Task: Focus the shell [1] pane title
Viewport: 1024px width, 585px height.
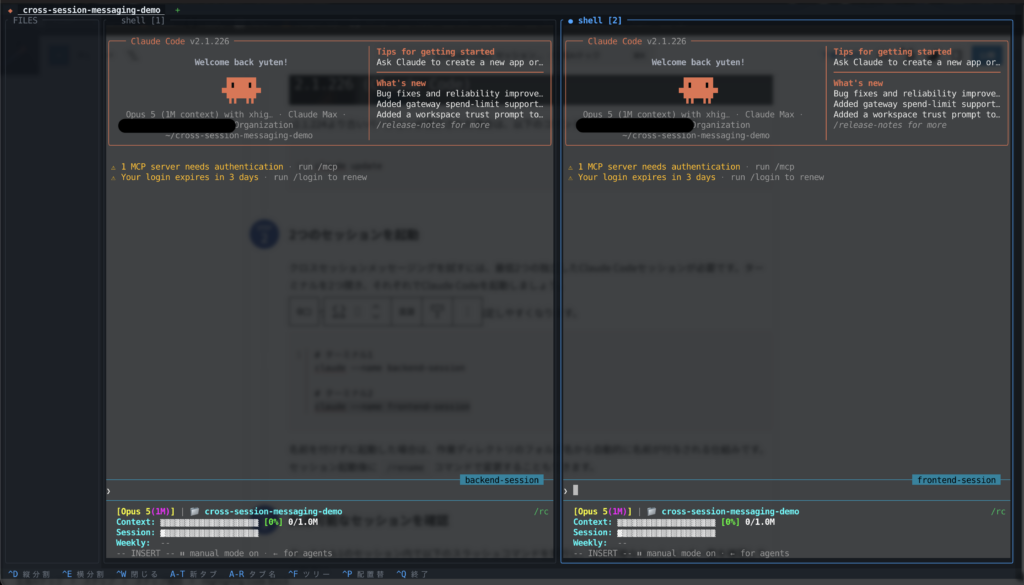Action: pos(143,20)
